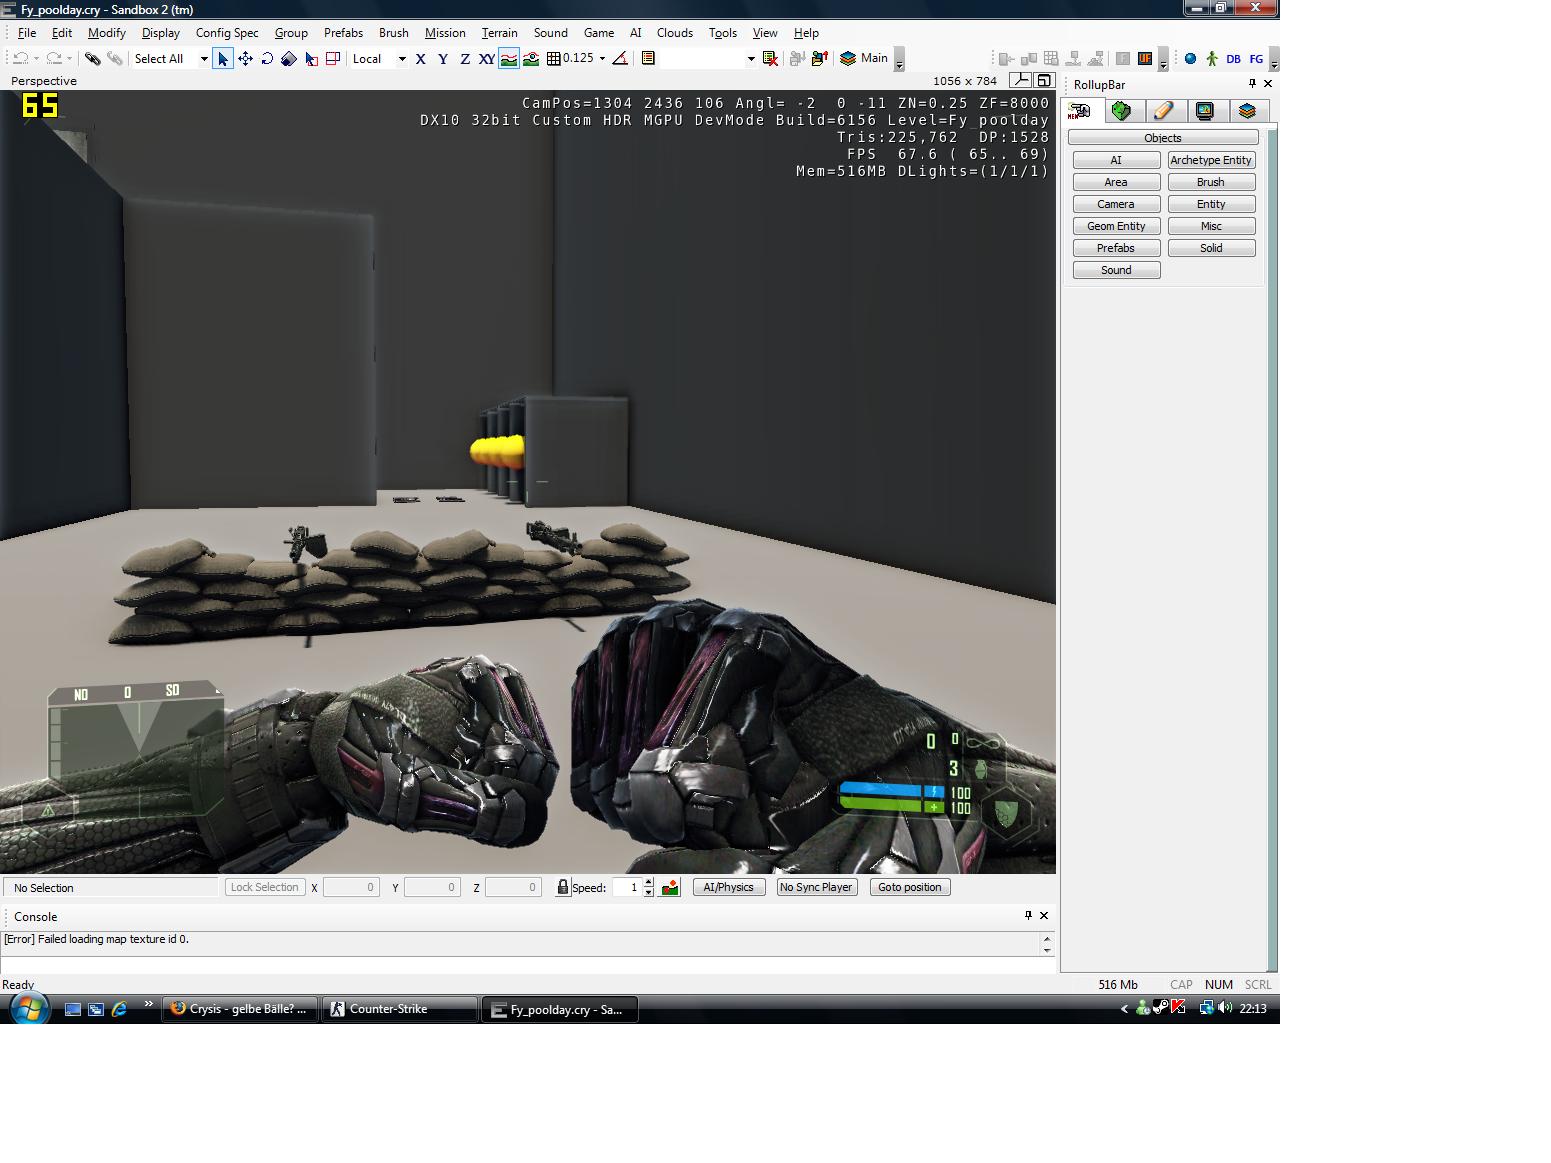The image size is (1551, 1163).
Task: Click the viewport layout toggle icon
Action: click(1020, 81)
